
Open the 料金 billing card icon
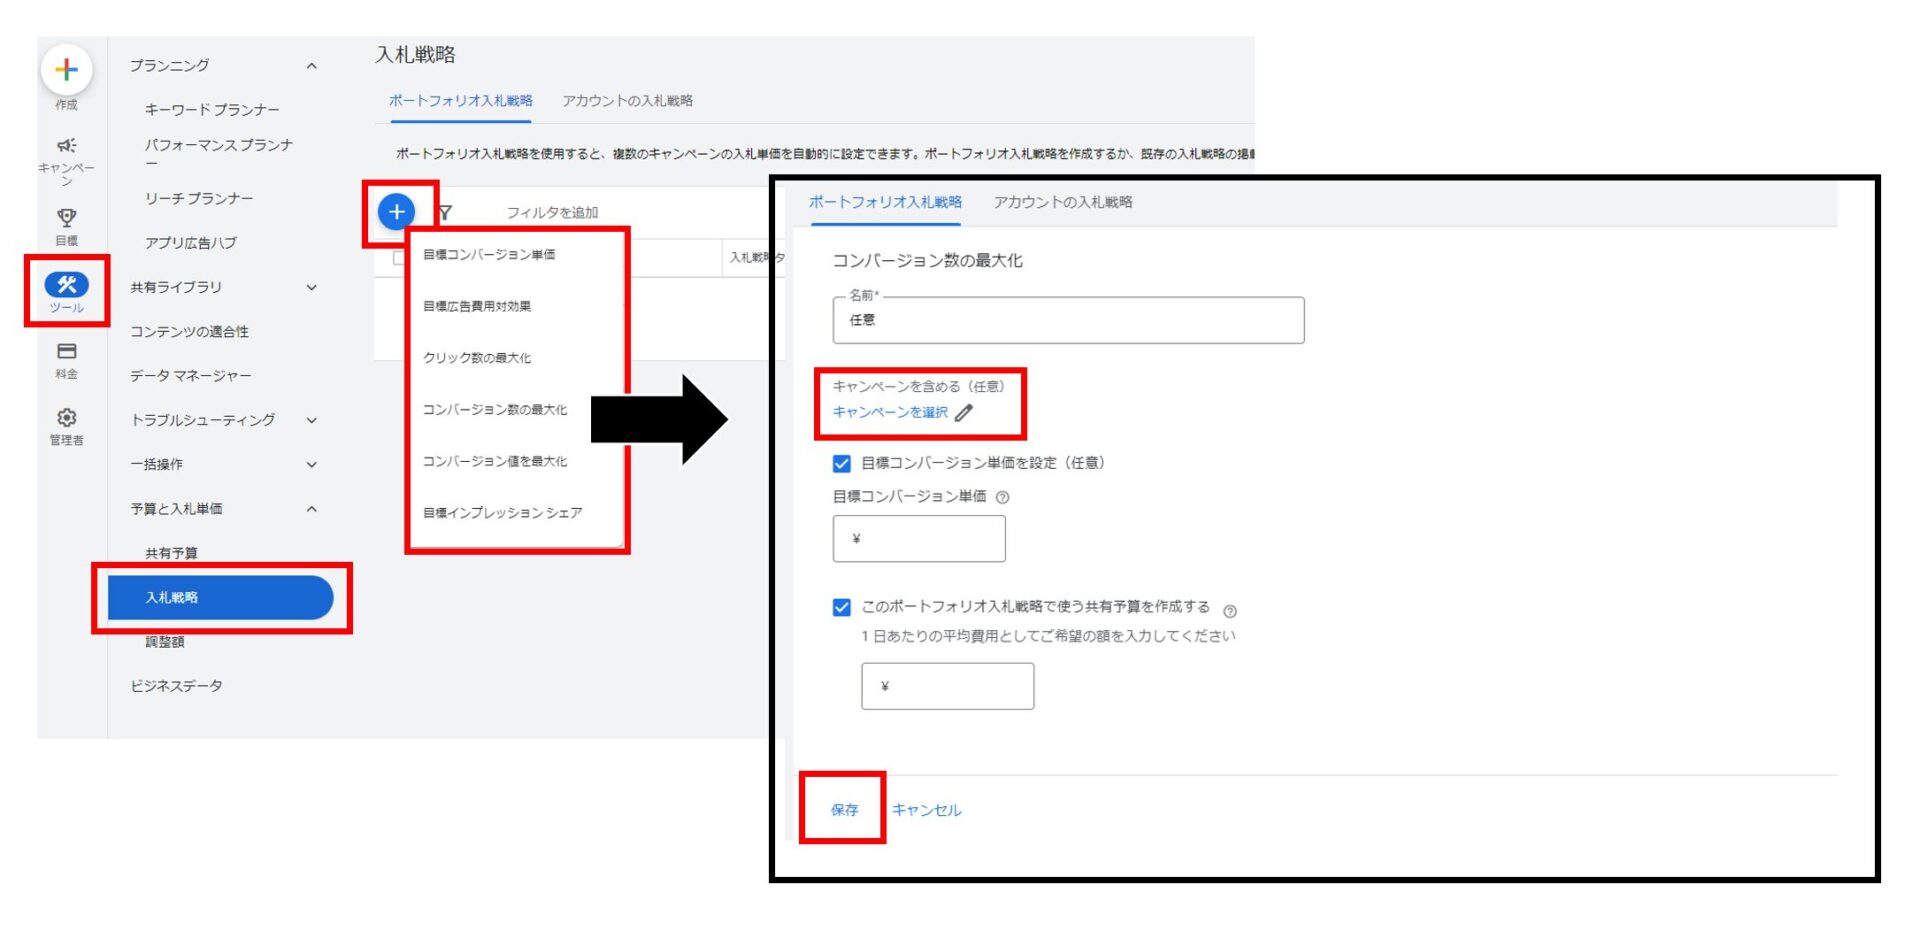66,352
